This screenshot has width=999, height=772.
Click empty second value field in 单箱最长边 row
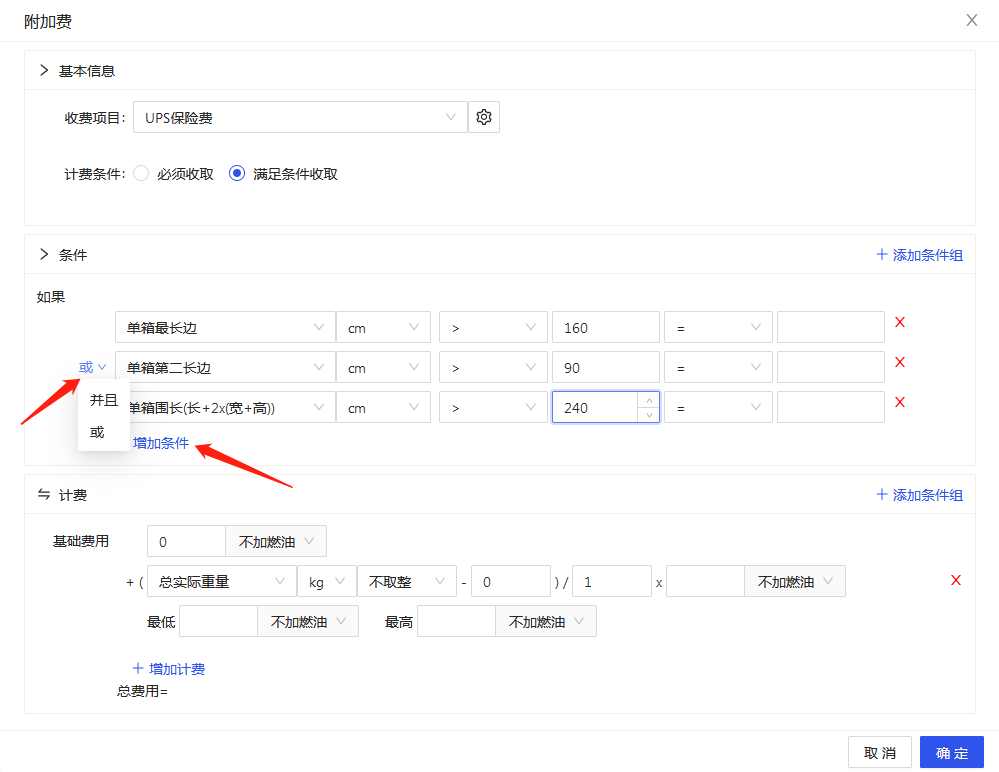coord(831,327)
